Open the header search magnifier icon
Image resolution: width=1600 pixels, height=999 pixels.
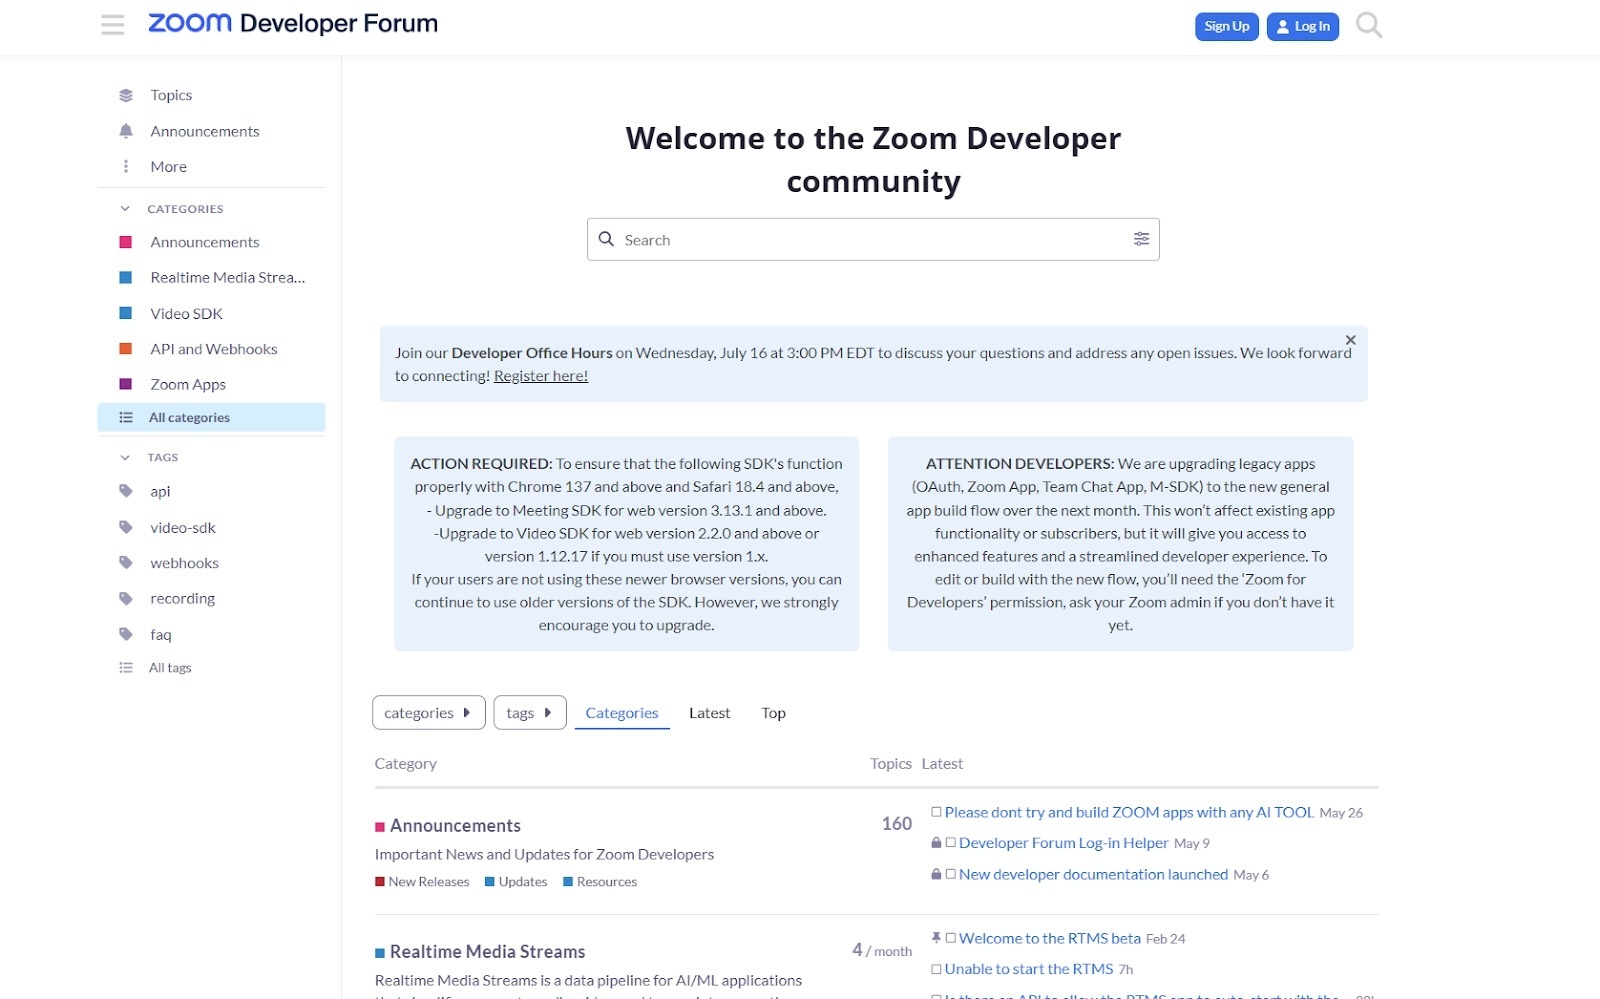coord(1368,25)
